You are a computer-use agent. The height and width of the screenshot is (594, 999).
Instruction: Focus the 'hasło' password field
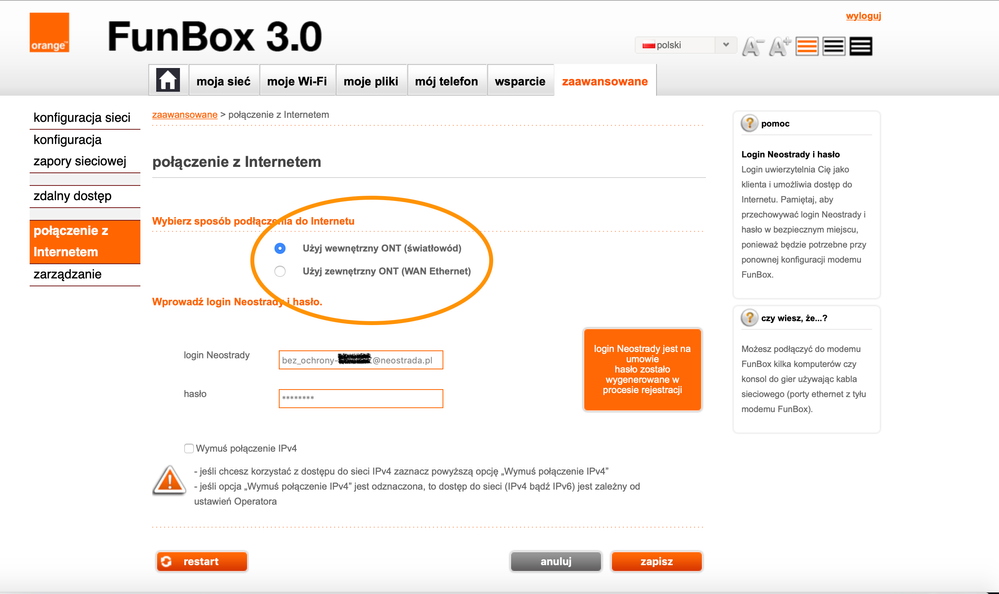tap(361, 398)
